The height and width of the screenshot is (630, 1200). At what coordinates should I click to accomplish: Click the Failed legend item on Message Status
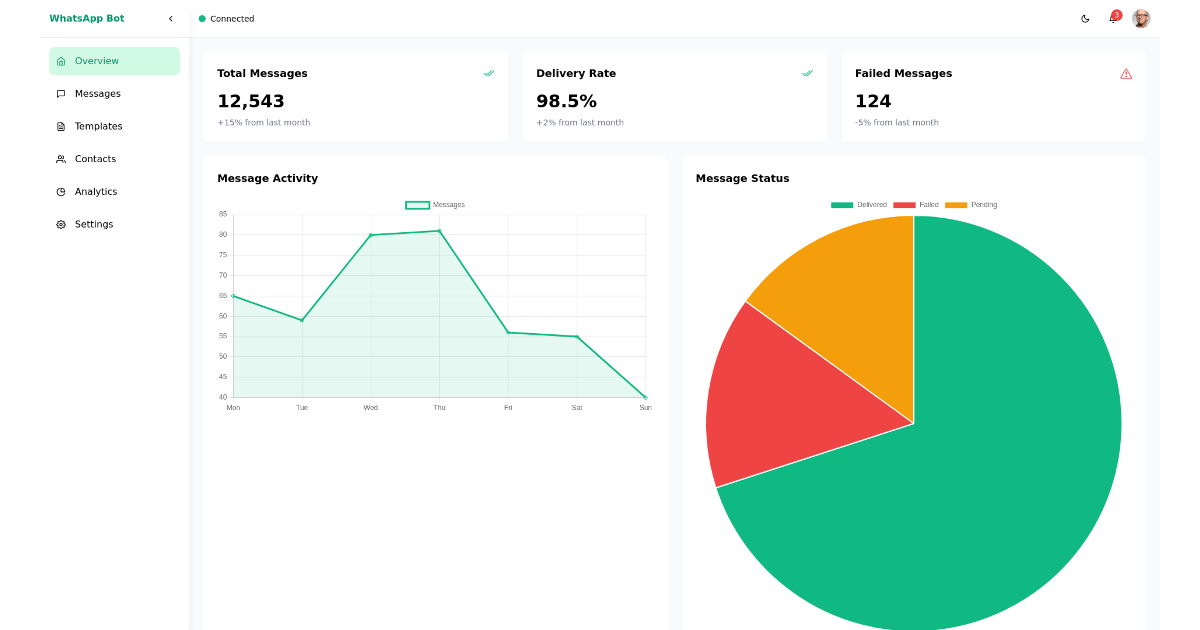click(x=920, y=204)
